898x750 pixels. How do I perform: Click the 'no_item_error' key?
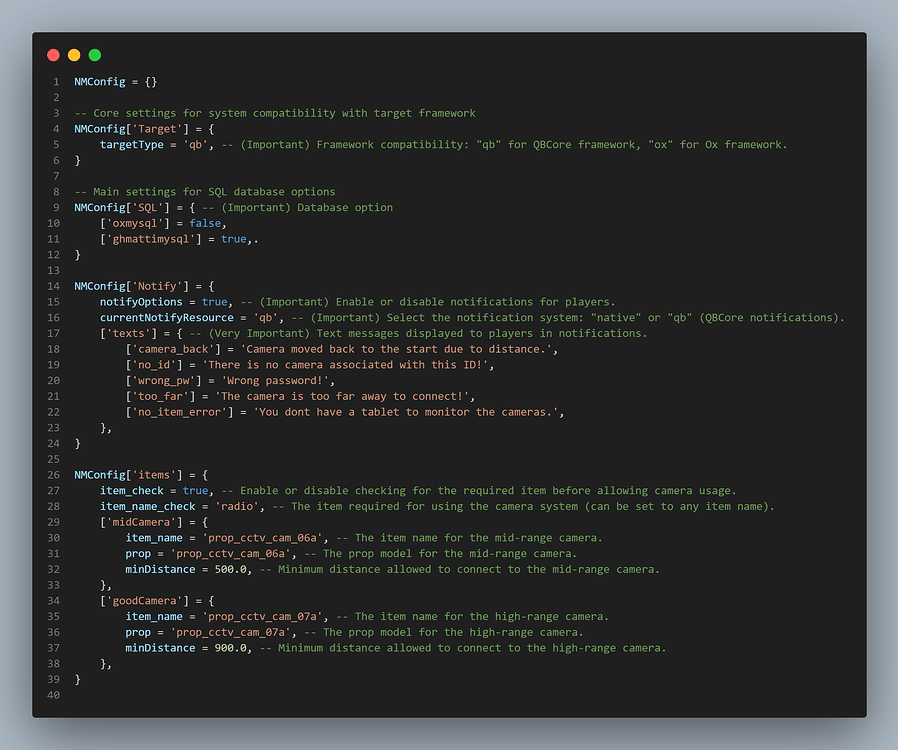click(x=179, y=412)
